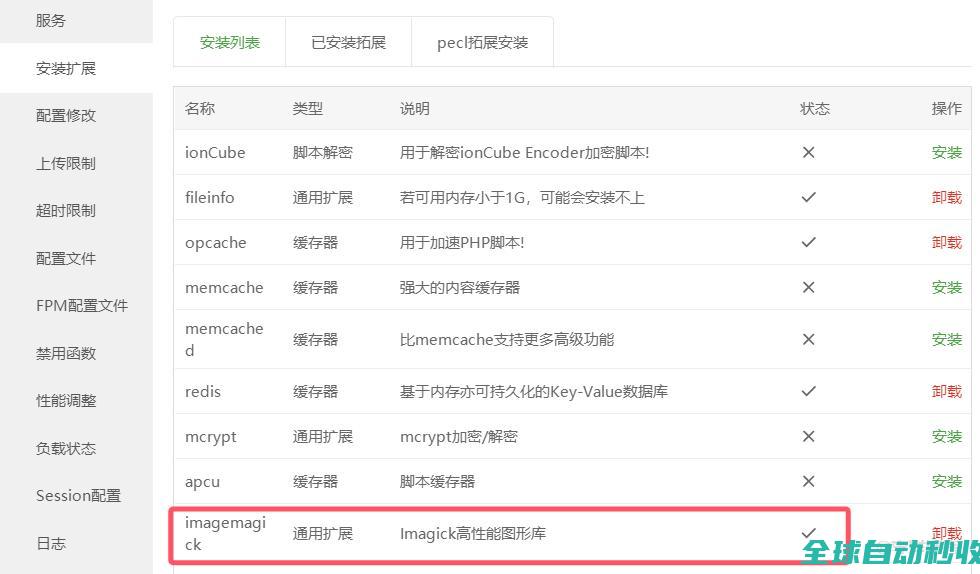Select 禁用函数 in the sidebar
The image size is (980, 574).
[x=66, y=353]
